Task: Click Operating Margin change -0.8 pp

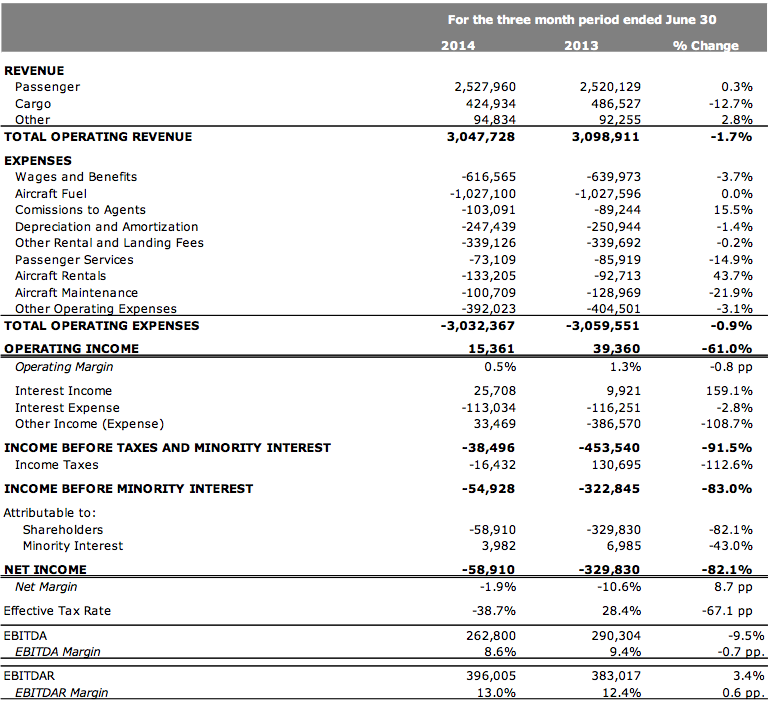Action: 731,367
